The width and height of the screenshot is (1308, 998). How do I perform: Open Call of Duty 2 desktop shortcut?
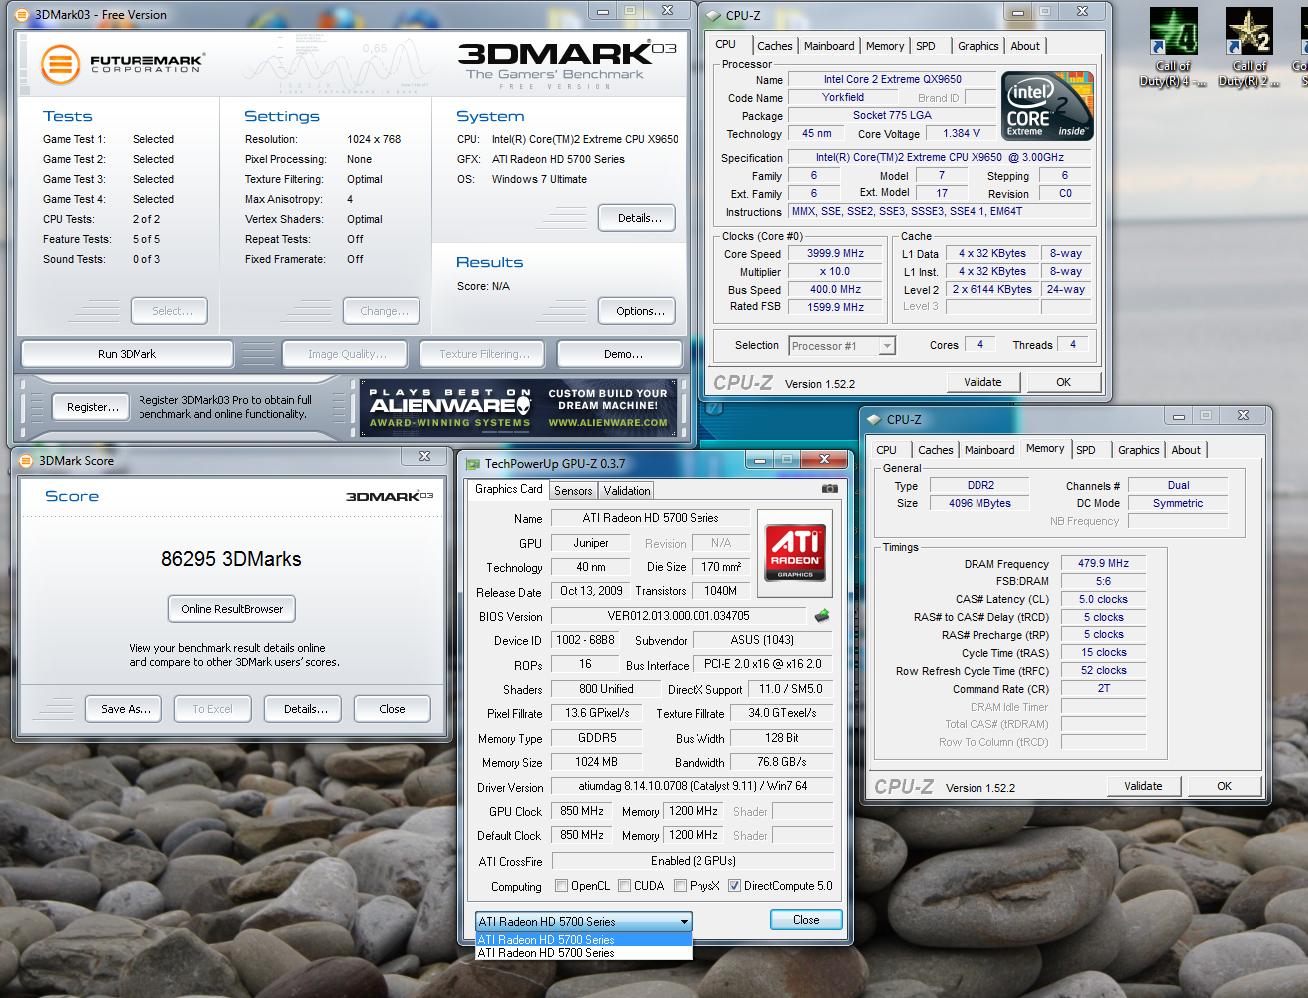click(x=1249, y=47)
